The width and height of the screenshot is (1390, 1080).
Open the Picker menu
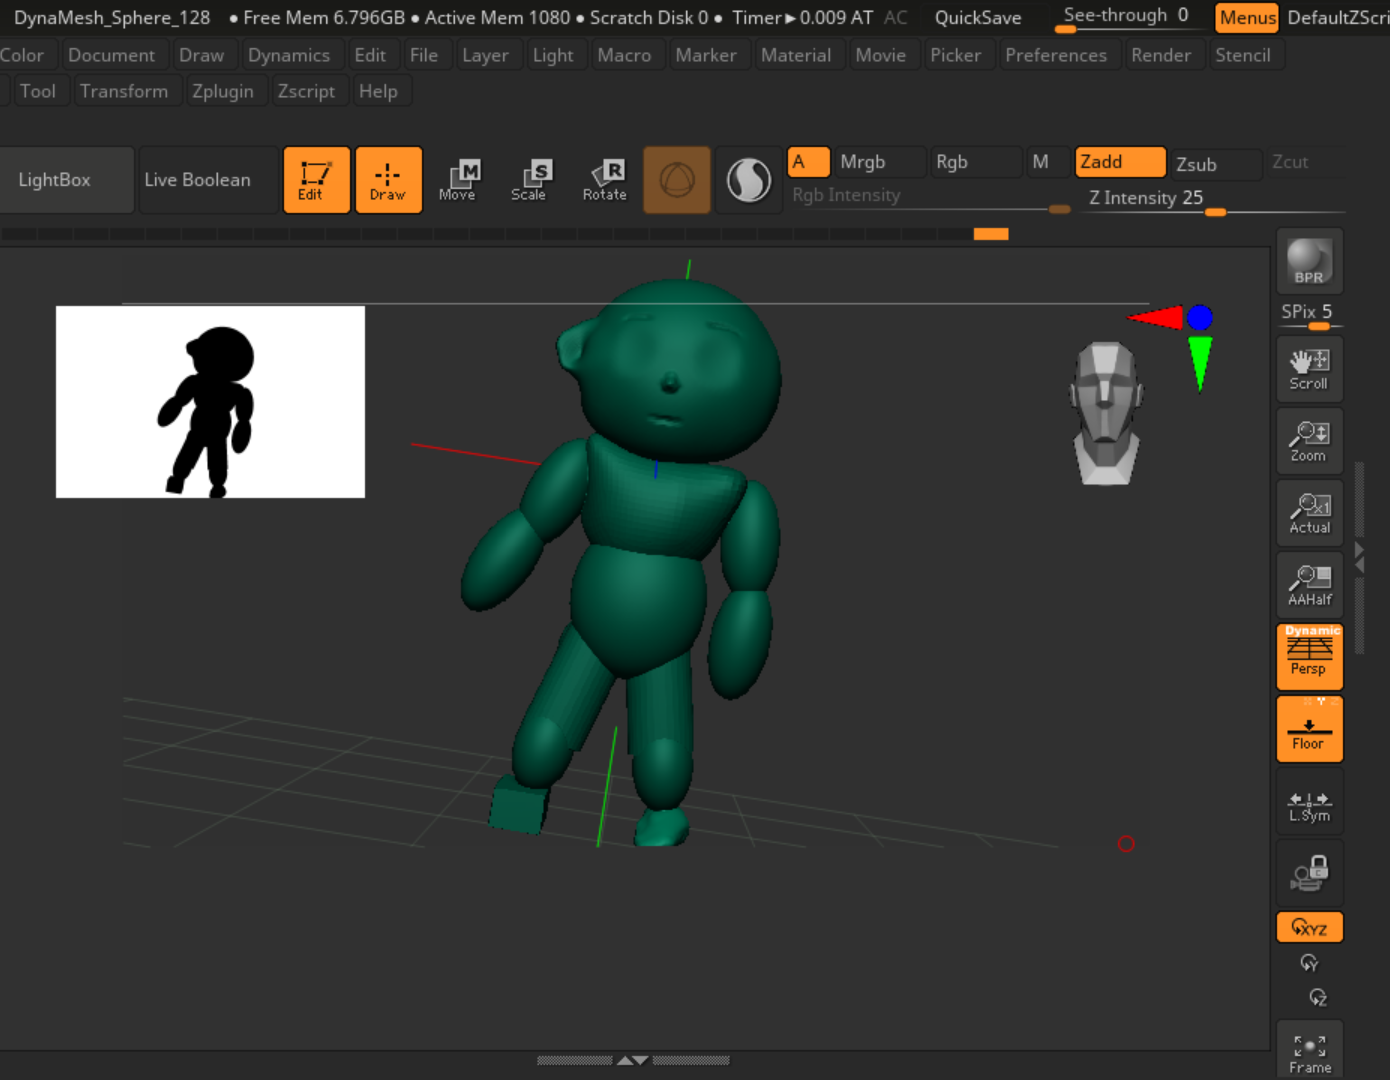coord(955,55)
